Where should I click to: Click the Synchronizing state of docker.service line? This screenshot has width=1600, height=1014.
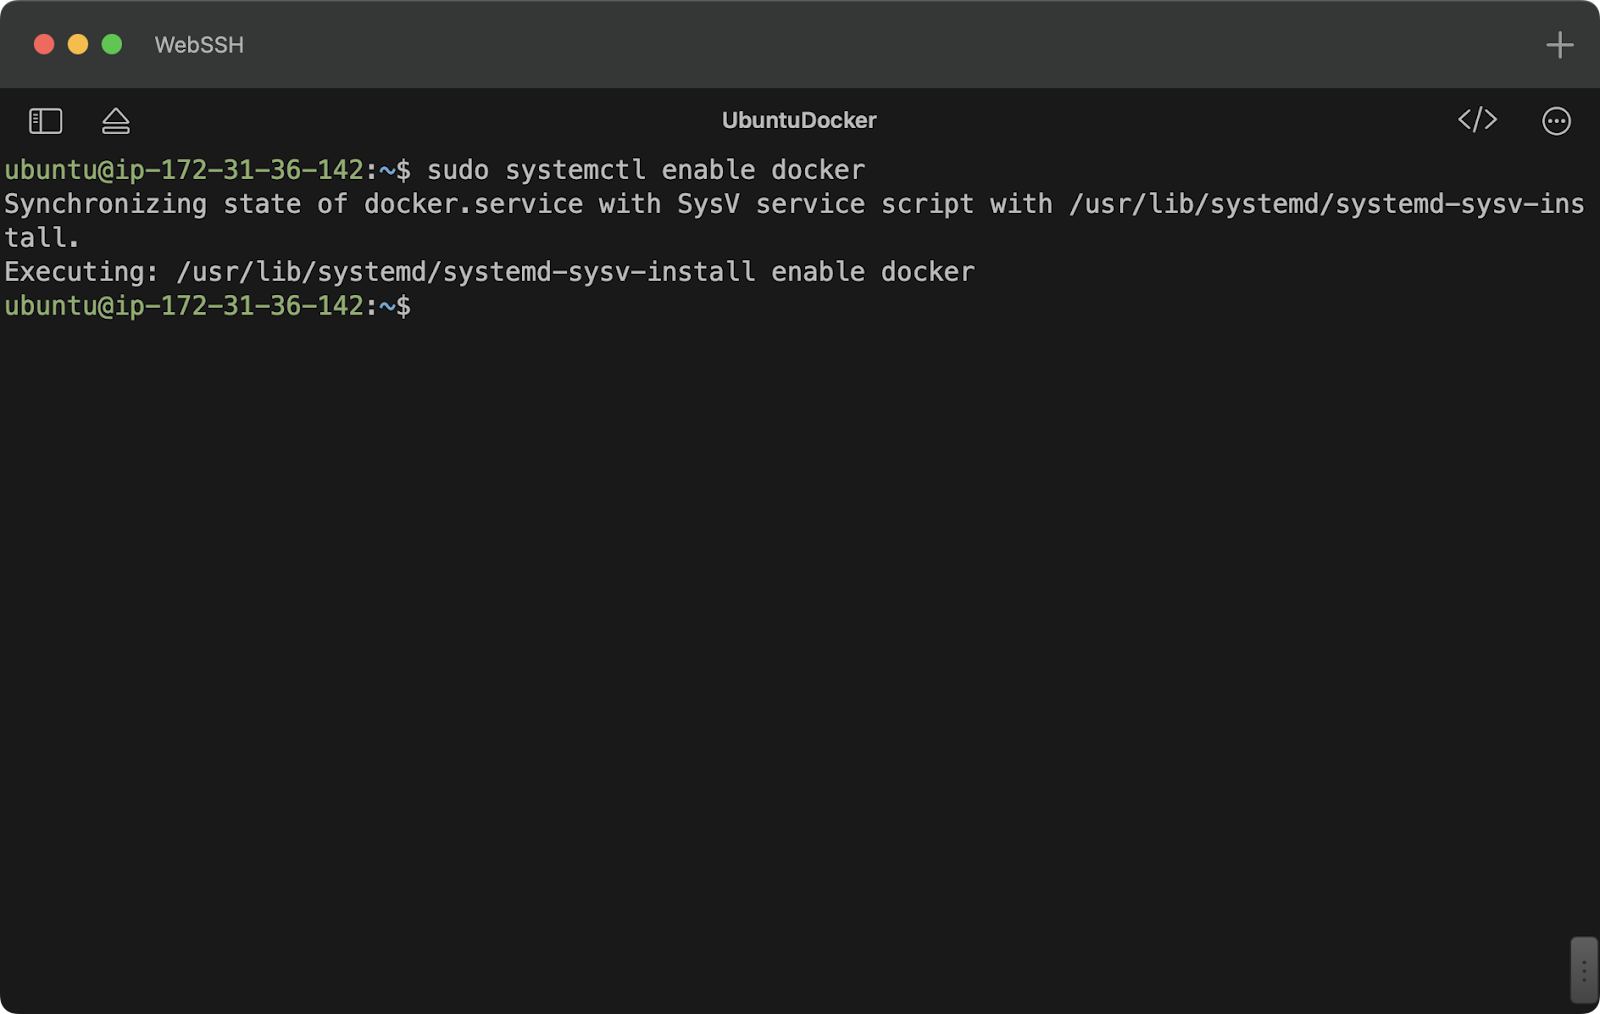pyautogui.click(x=794, y=204)
